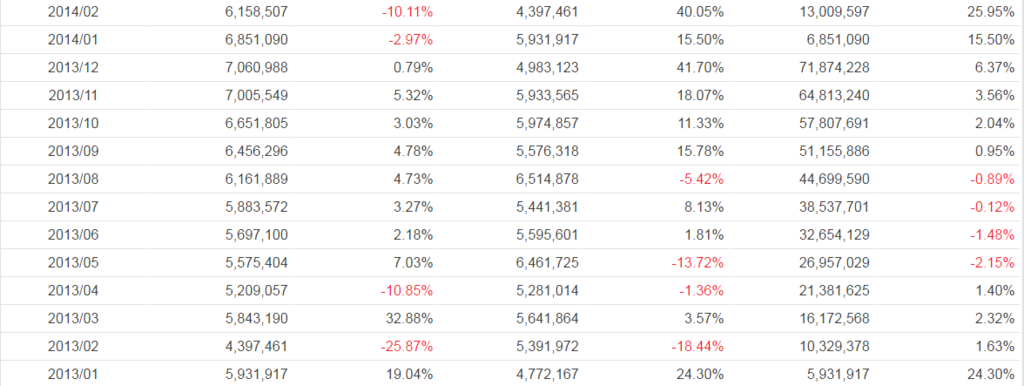Select the -10.85% cell
1024x386 pixels.
[x=406, y=291]
